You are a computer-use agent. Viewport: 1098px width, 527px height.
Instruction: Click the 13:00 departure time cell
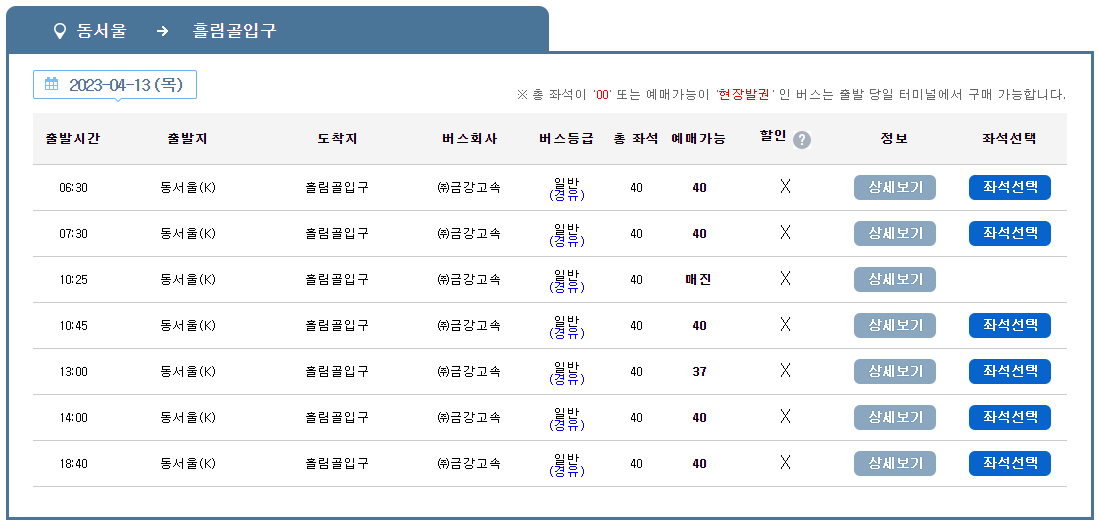[x=74, y=372]
